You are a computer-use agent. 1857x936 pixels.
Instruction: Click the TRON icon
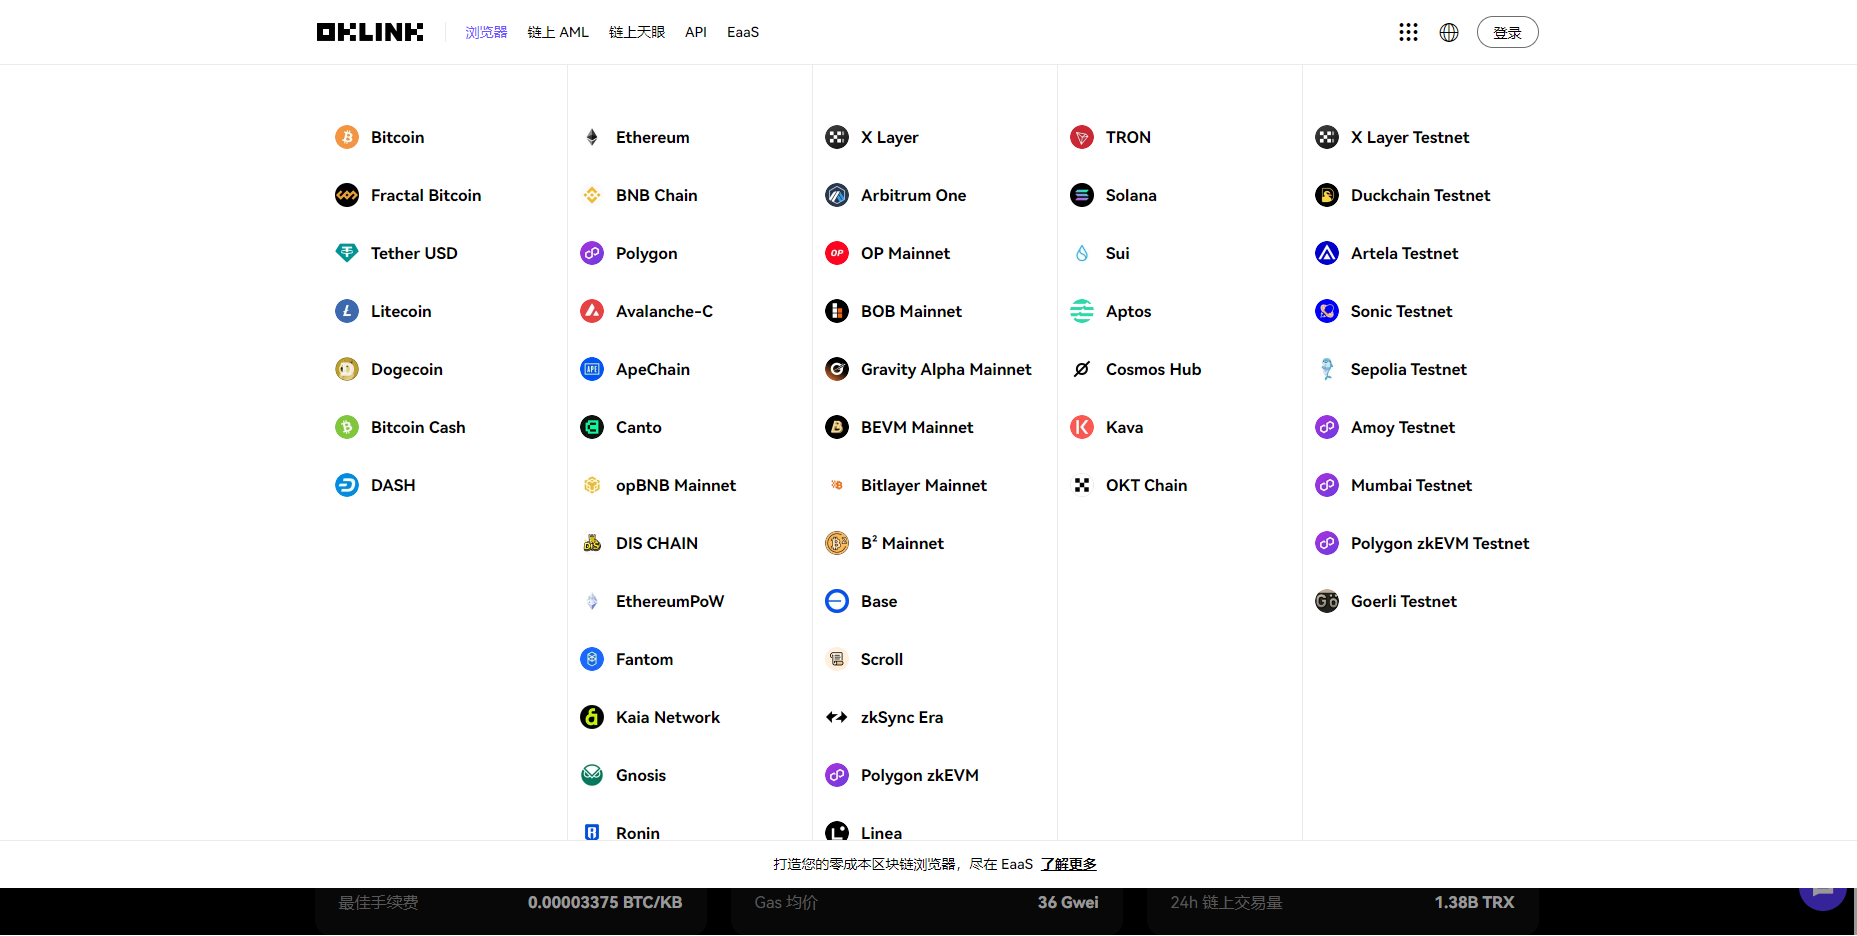(1082, 137)
